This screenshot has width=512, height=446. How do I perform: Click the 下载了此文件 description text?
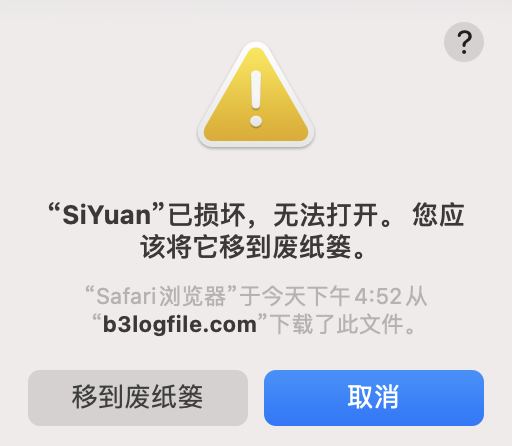coord(337,324)
